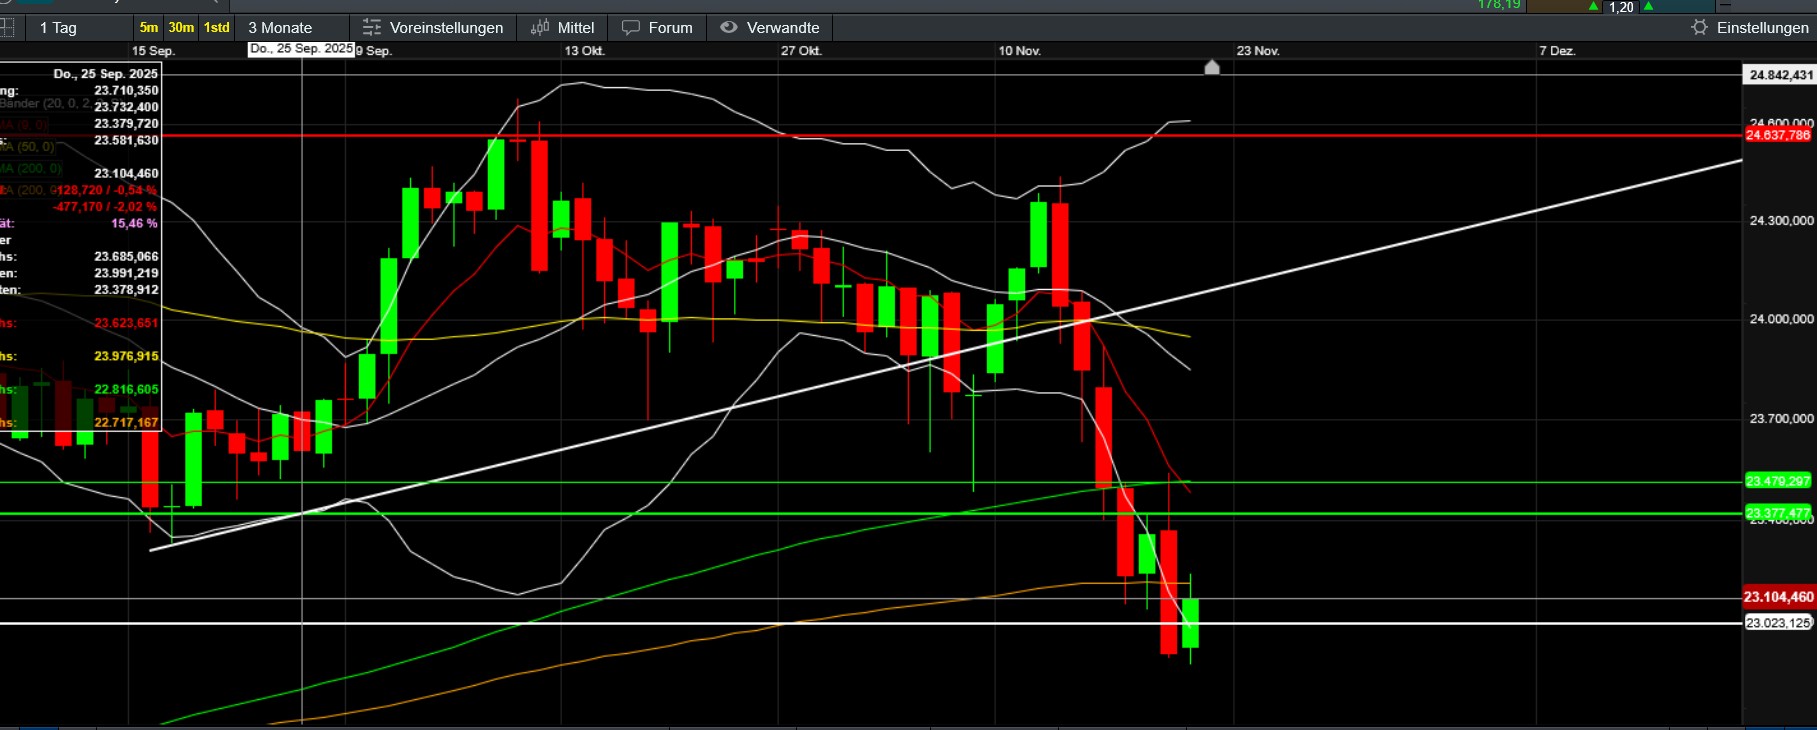
Task: Select the Verwandte menu item
Action: [782, 28]
